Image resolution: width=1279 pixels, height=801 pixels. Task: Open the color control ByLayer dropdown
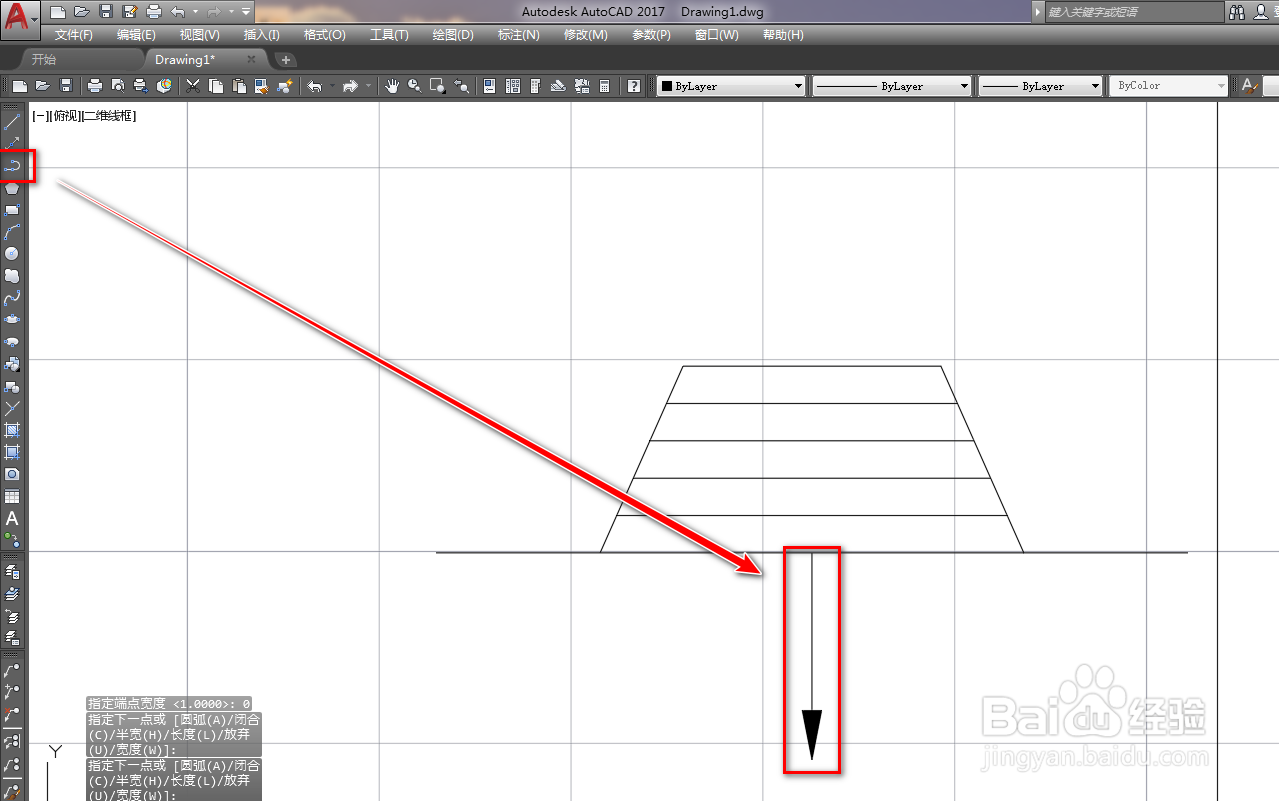[x=731, y=86]
